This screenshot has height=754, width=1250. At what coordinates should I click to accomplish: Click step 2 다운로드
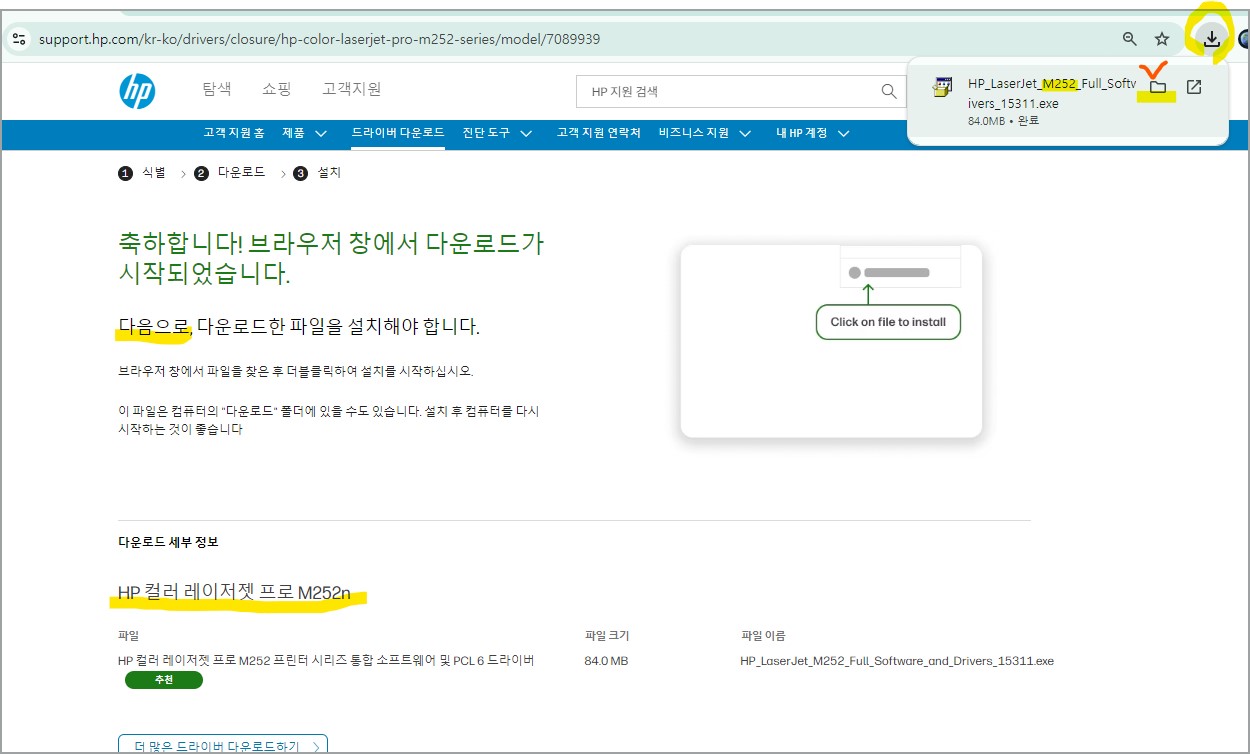(230, 173)
